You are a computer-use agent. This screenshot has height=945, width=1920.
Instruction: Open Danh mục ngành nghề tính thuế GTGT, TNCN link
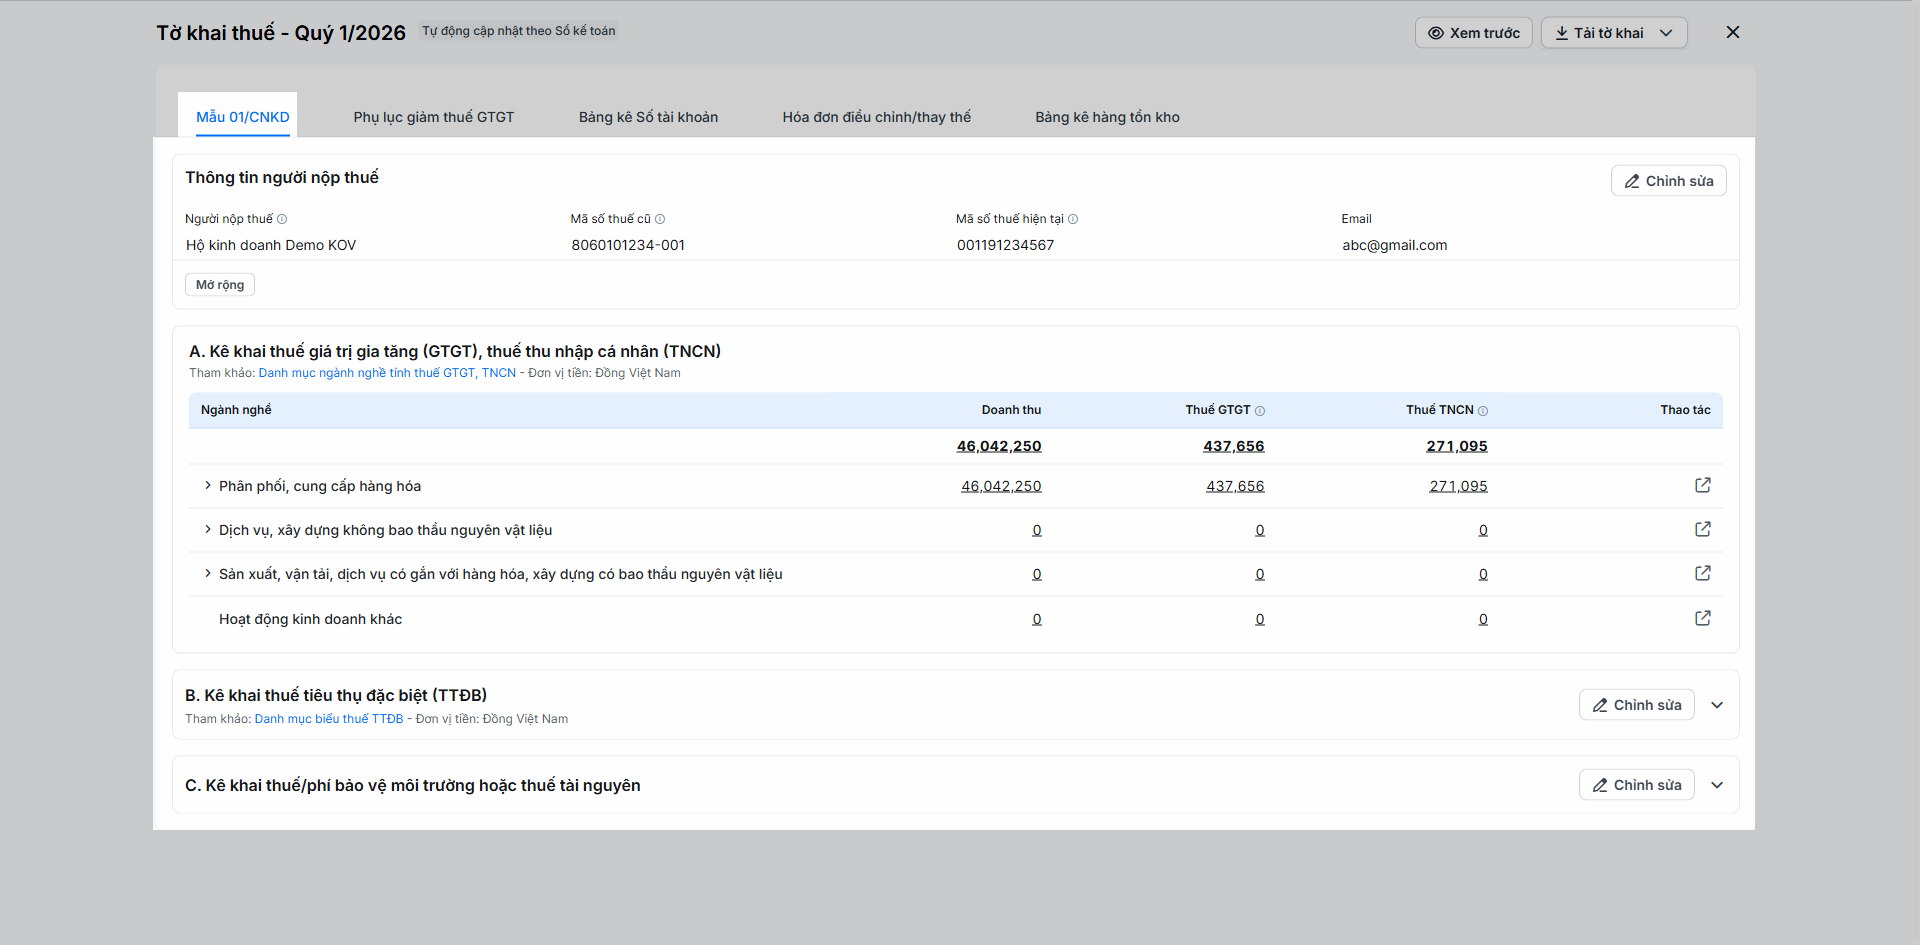coord(387,373)
